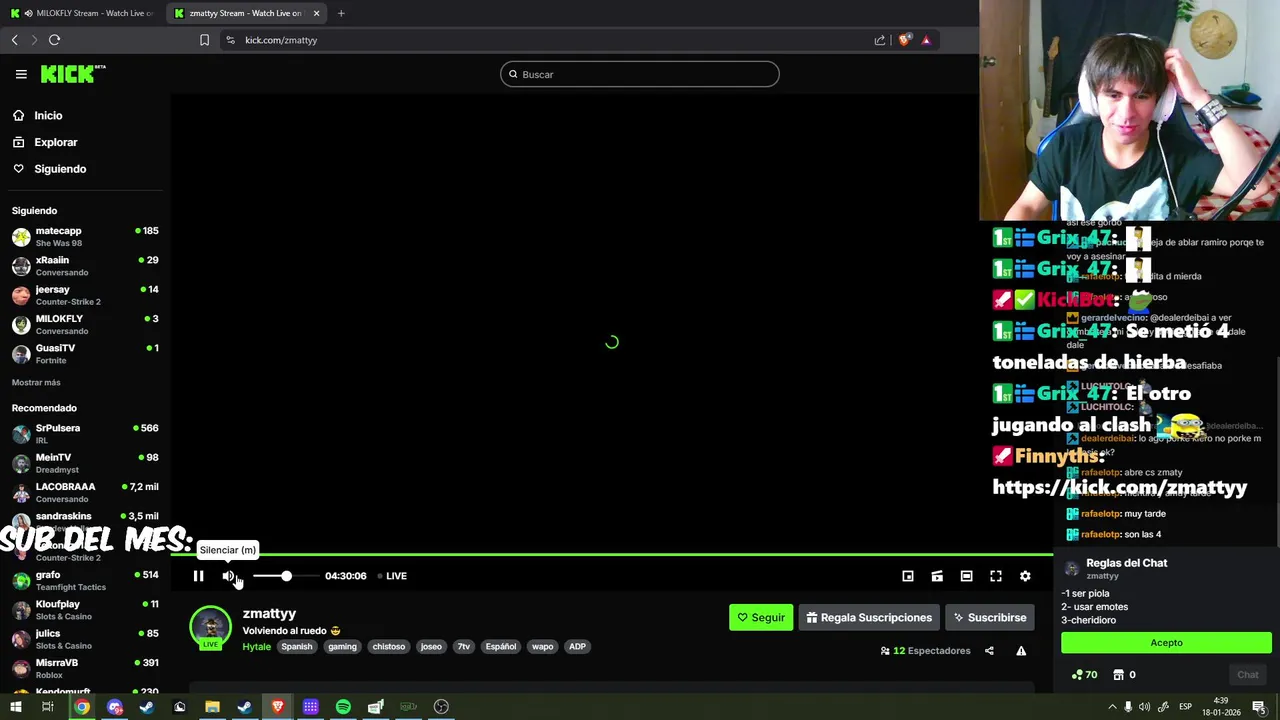Image resolution: width=1280 pixels, height=720 pixels.
Task: Open SrPulsera recommended channel
Action: click(x=85, y=433)
